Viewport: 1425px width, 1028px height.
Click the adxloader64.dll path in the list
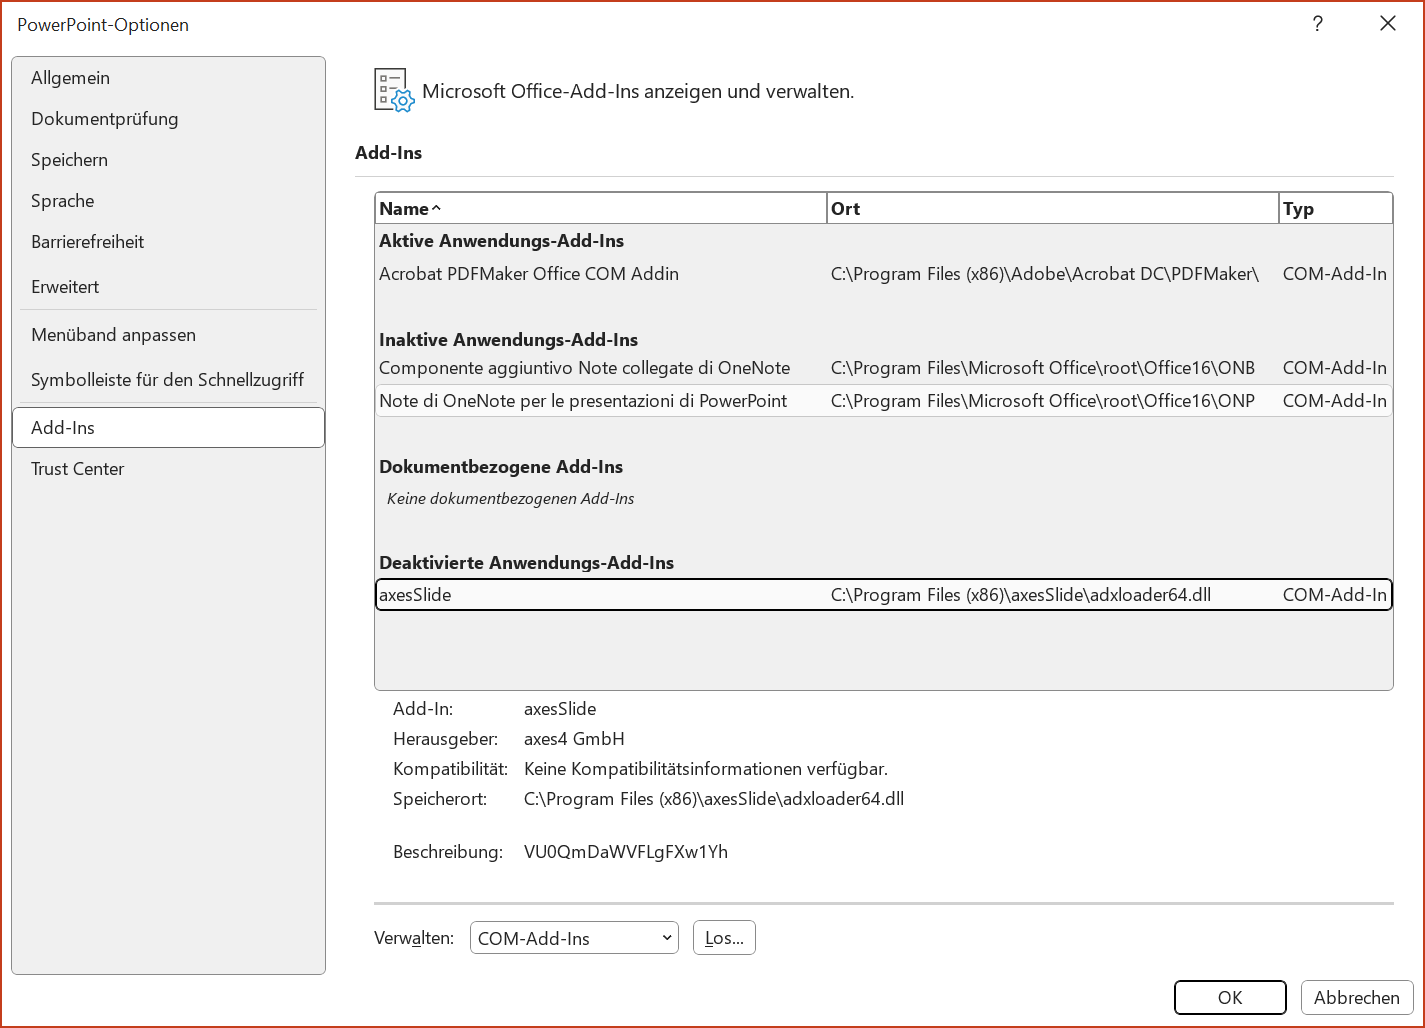(1021, 595)
